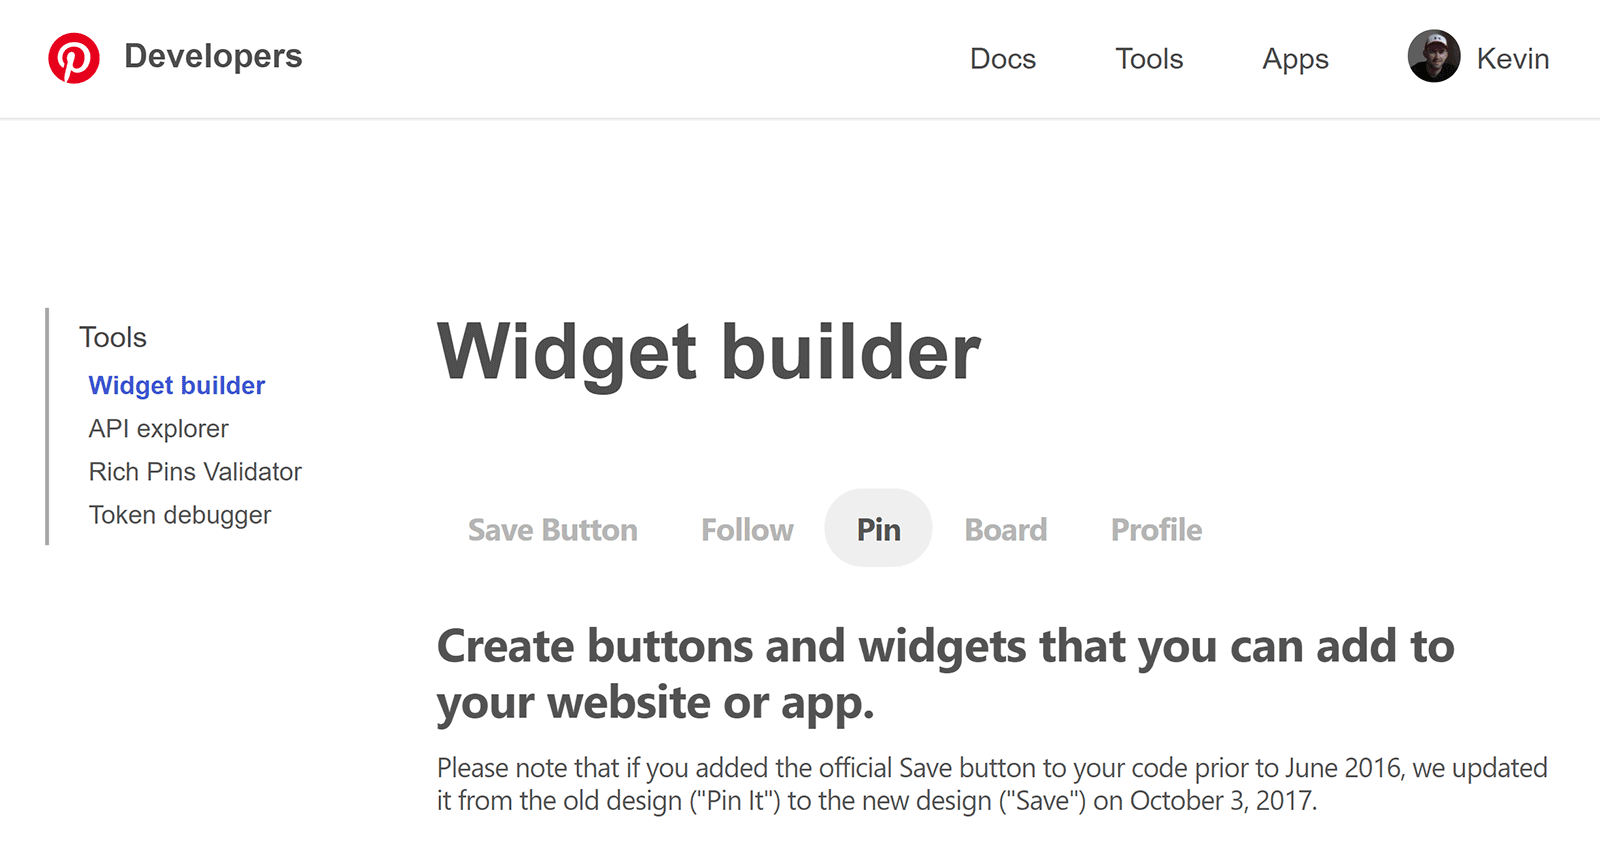Open the Board tab
This screenshot has height=857, width=1600.
tap(1005, 529)
